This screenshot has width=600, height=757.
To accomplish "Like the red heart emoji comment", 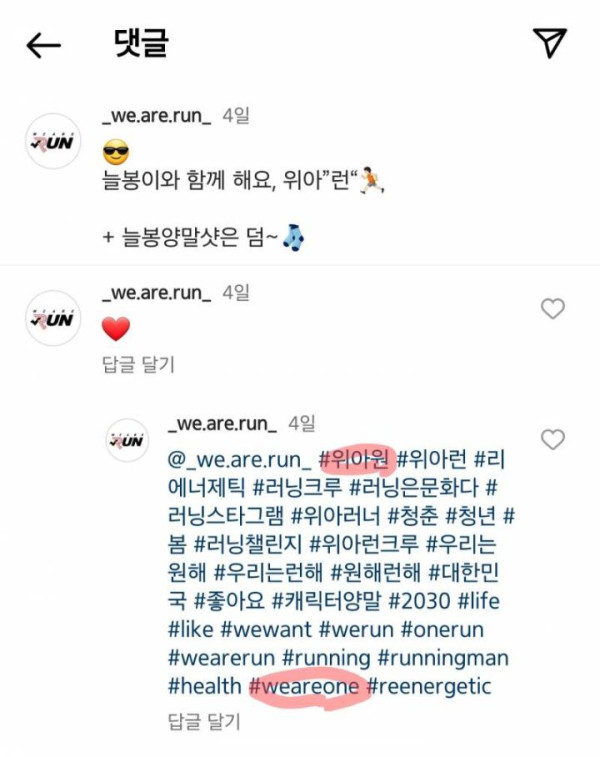I will tap(553, 308).
